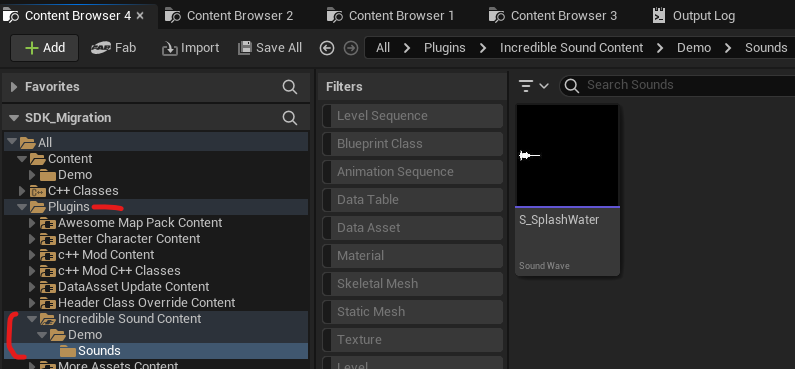Toggle the Material filter
The width and height of the screenshot is (795, 369).
(413, 256)
